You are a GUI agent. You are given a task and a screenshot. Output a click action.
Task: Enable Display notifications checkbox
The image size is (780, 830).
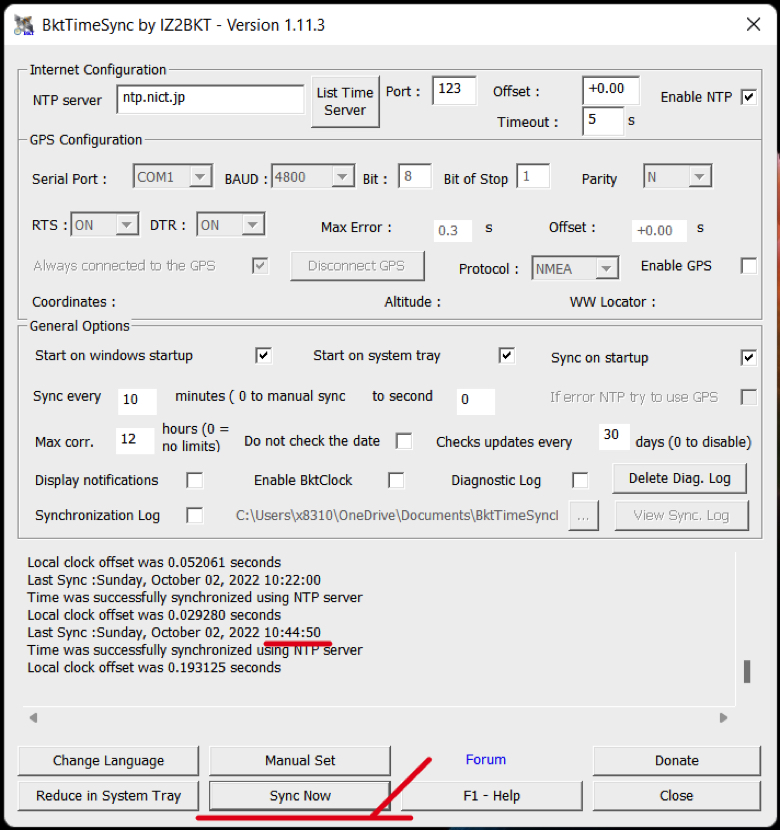click(195, 481)
